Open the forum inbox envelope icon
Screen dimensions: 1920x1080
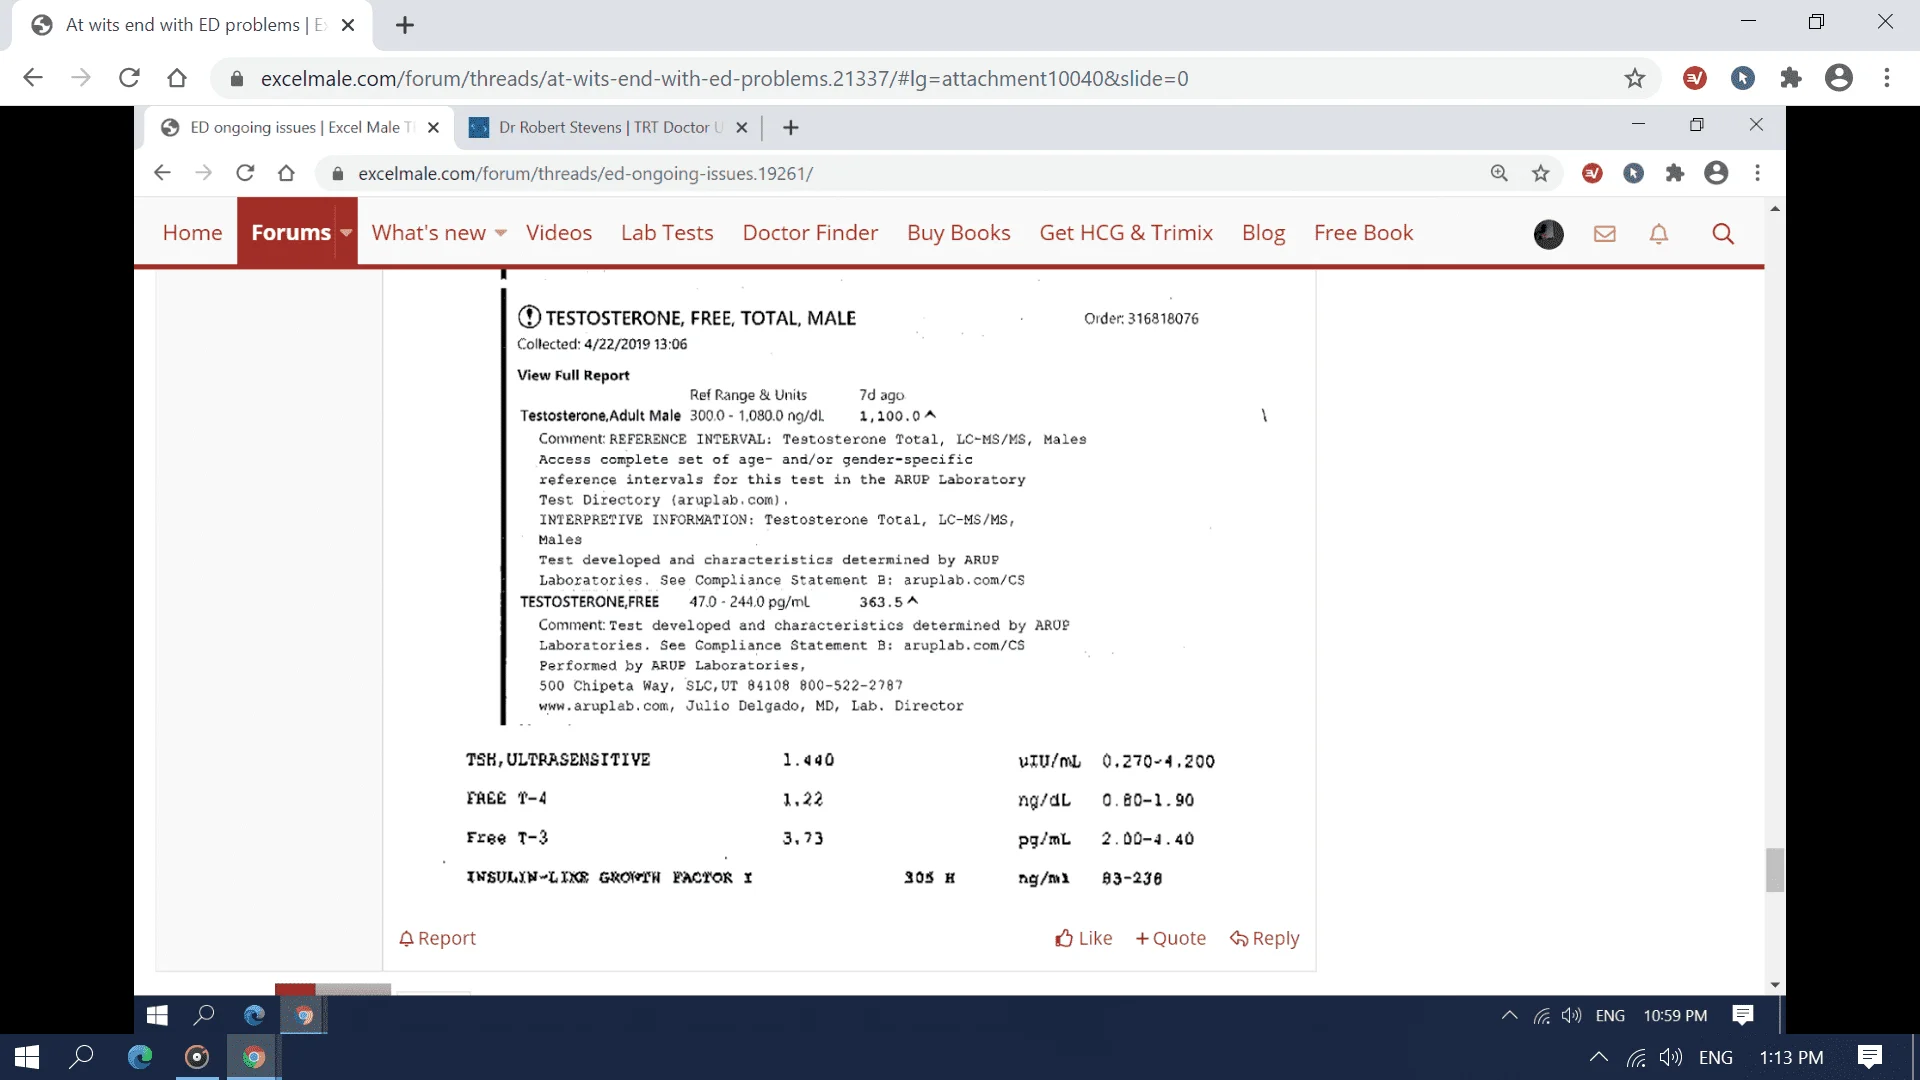(1604, 233)
